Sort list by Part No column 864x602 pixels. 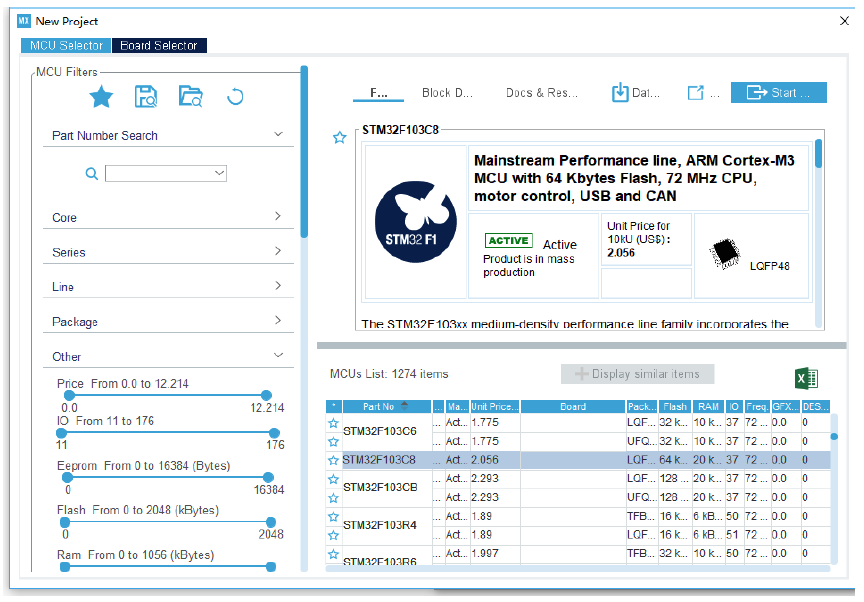point(387,406)
